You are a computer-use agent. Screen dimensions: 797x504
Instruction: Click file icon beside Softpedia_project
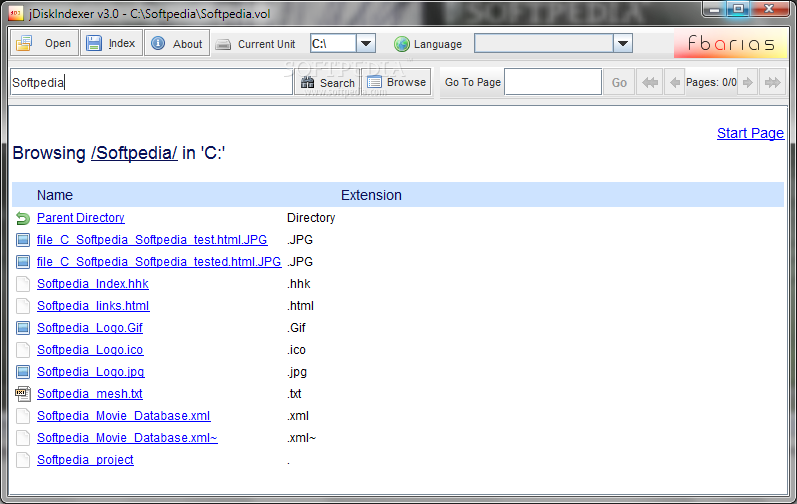[x=23, y=460]
